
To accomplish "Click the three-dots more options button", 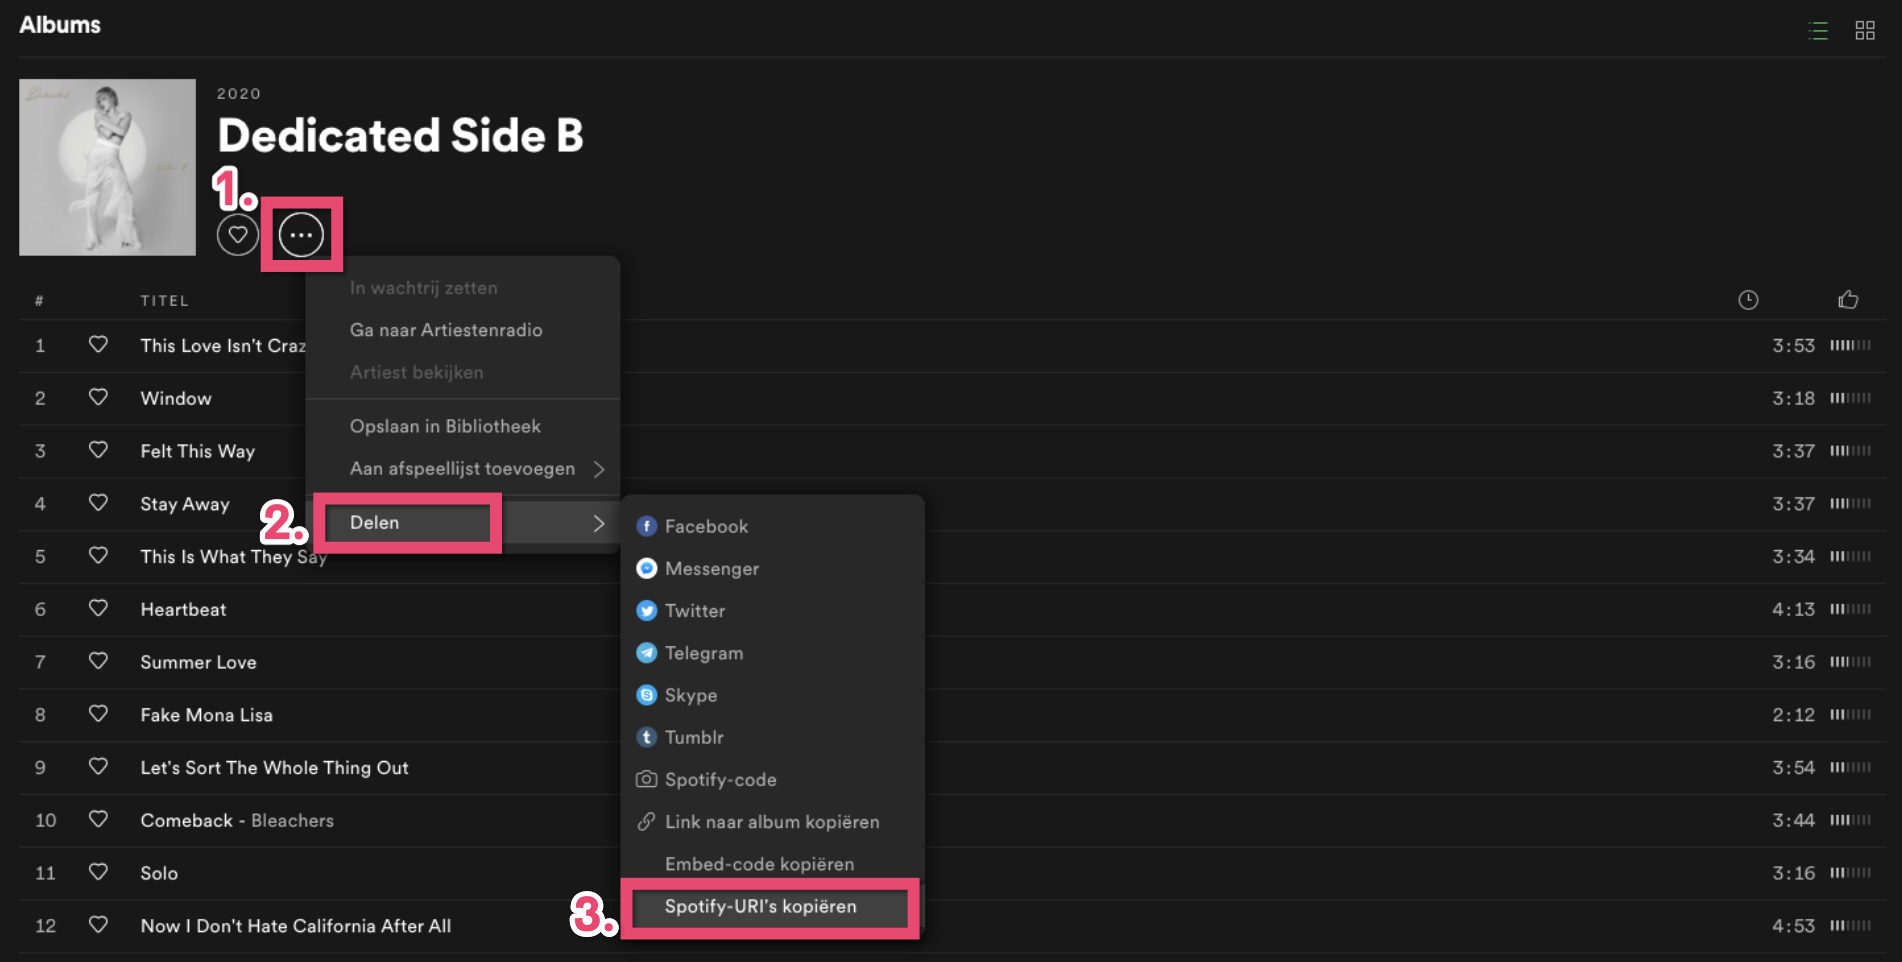I will tap(301, 235).
